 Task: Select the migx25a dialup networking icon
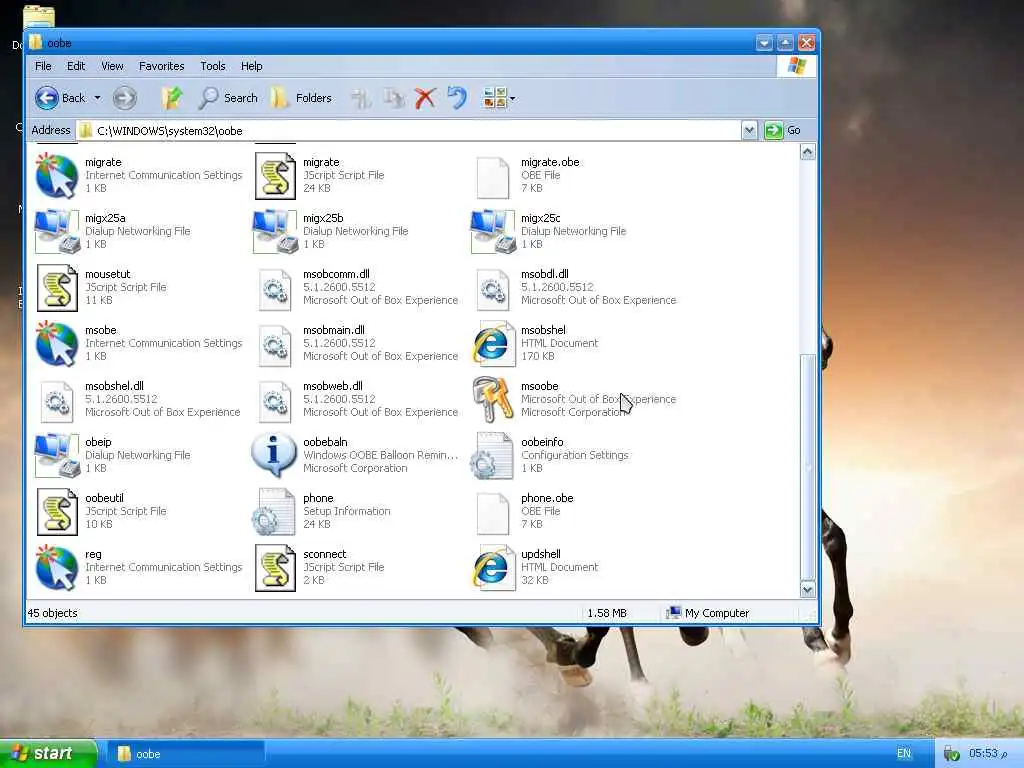point(57,231)
